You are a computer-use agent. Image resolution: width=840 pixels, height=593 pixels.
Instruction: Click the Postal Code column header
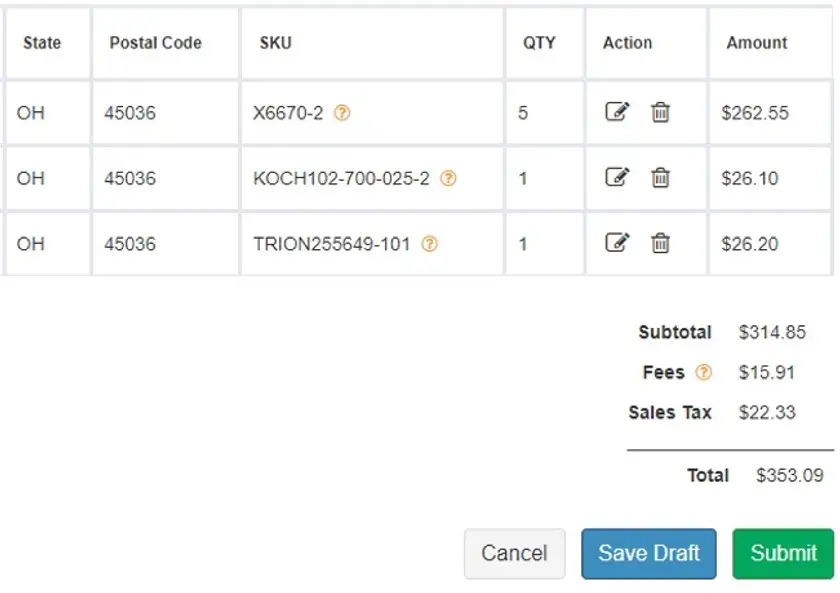[155, 43]
